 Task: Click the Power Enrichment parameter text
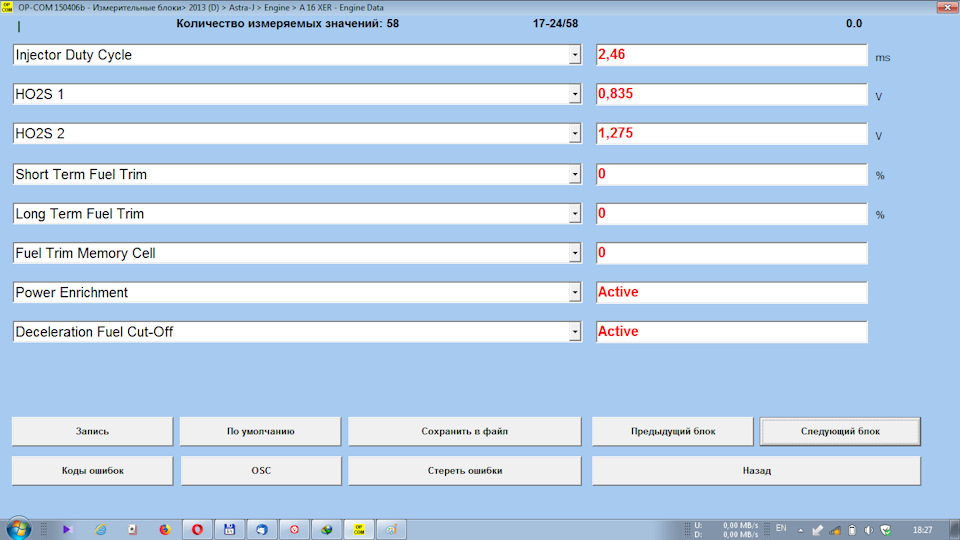pos(72,293)
